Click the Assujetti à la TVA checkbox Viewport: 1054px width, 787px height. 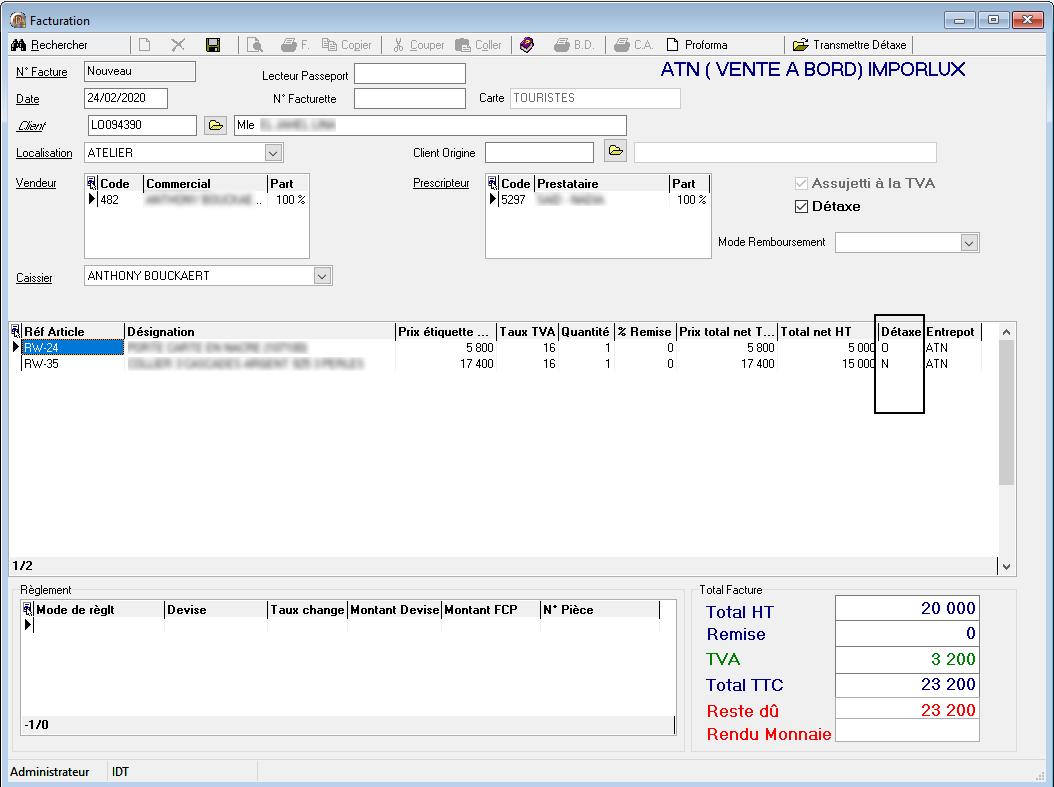coord(801,184)
